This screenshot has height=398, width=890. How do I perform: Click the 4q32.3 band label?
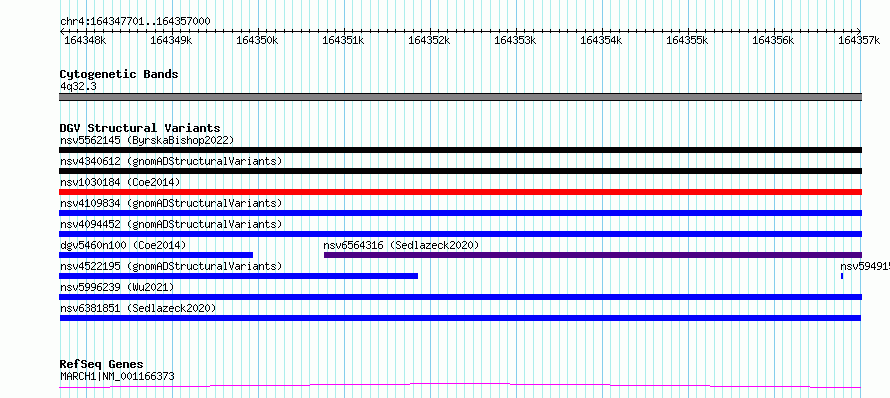(x=78, y=86)
